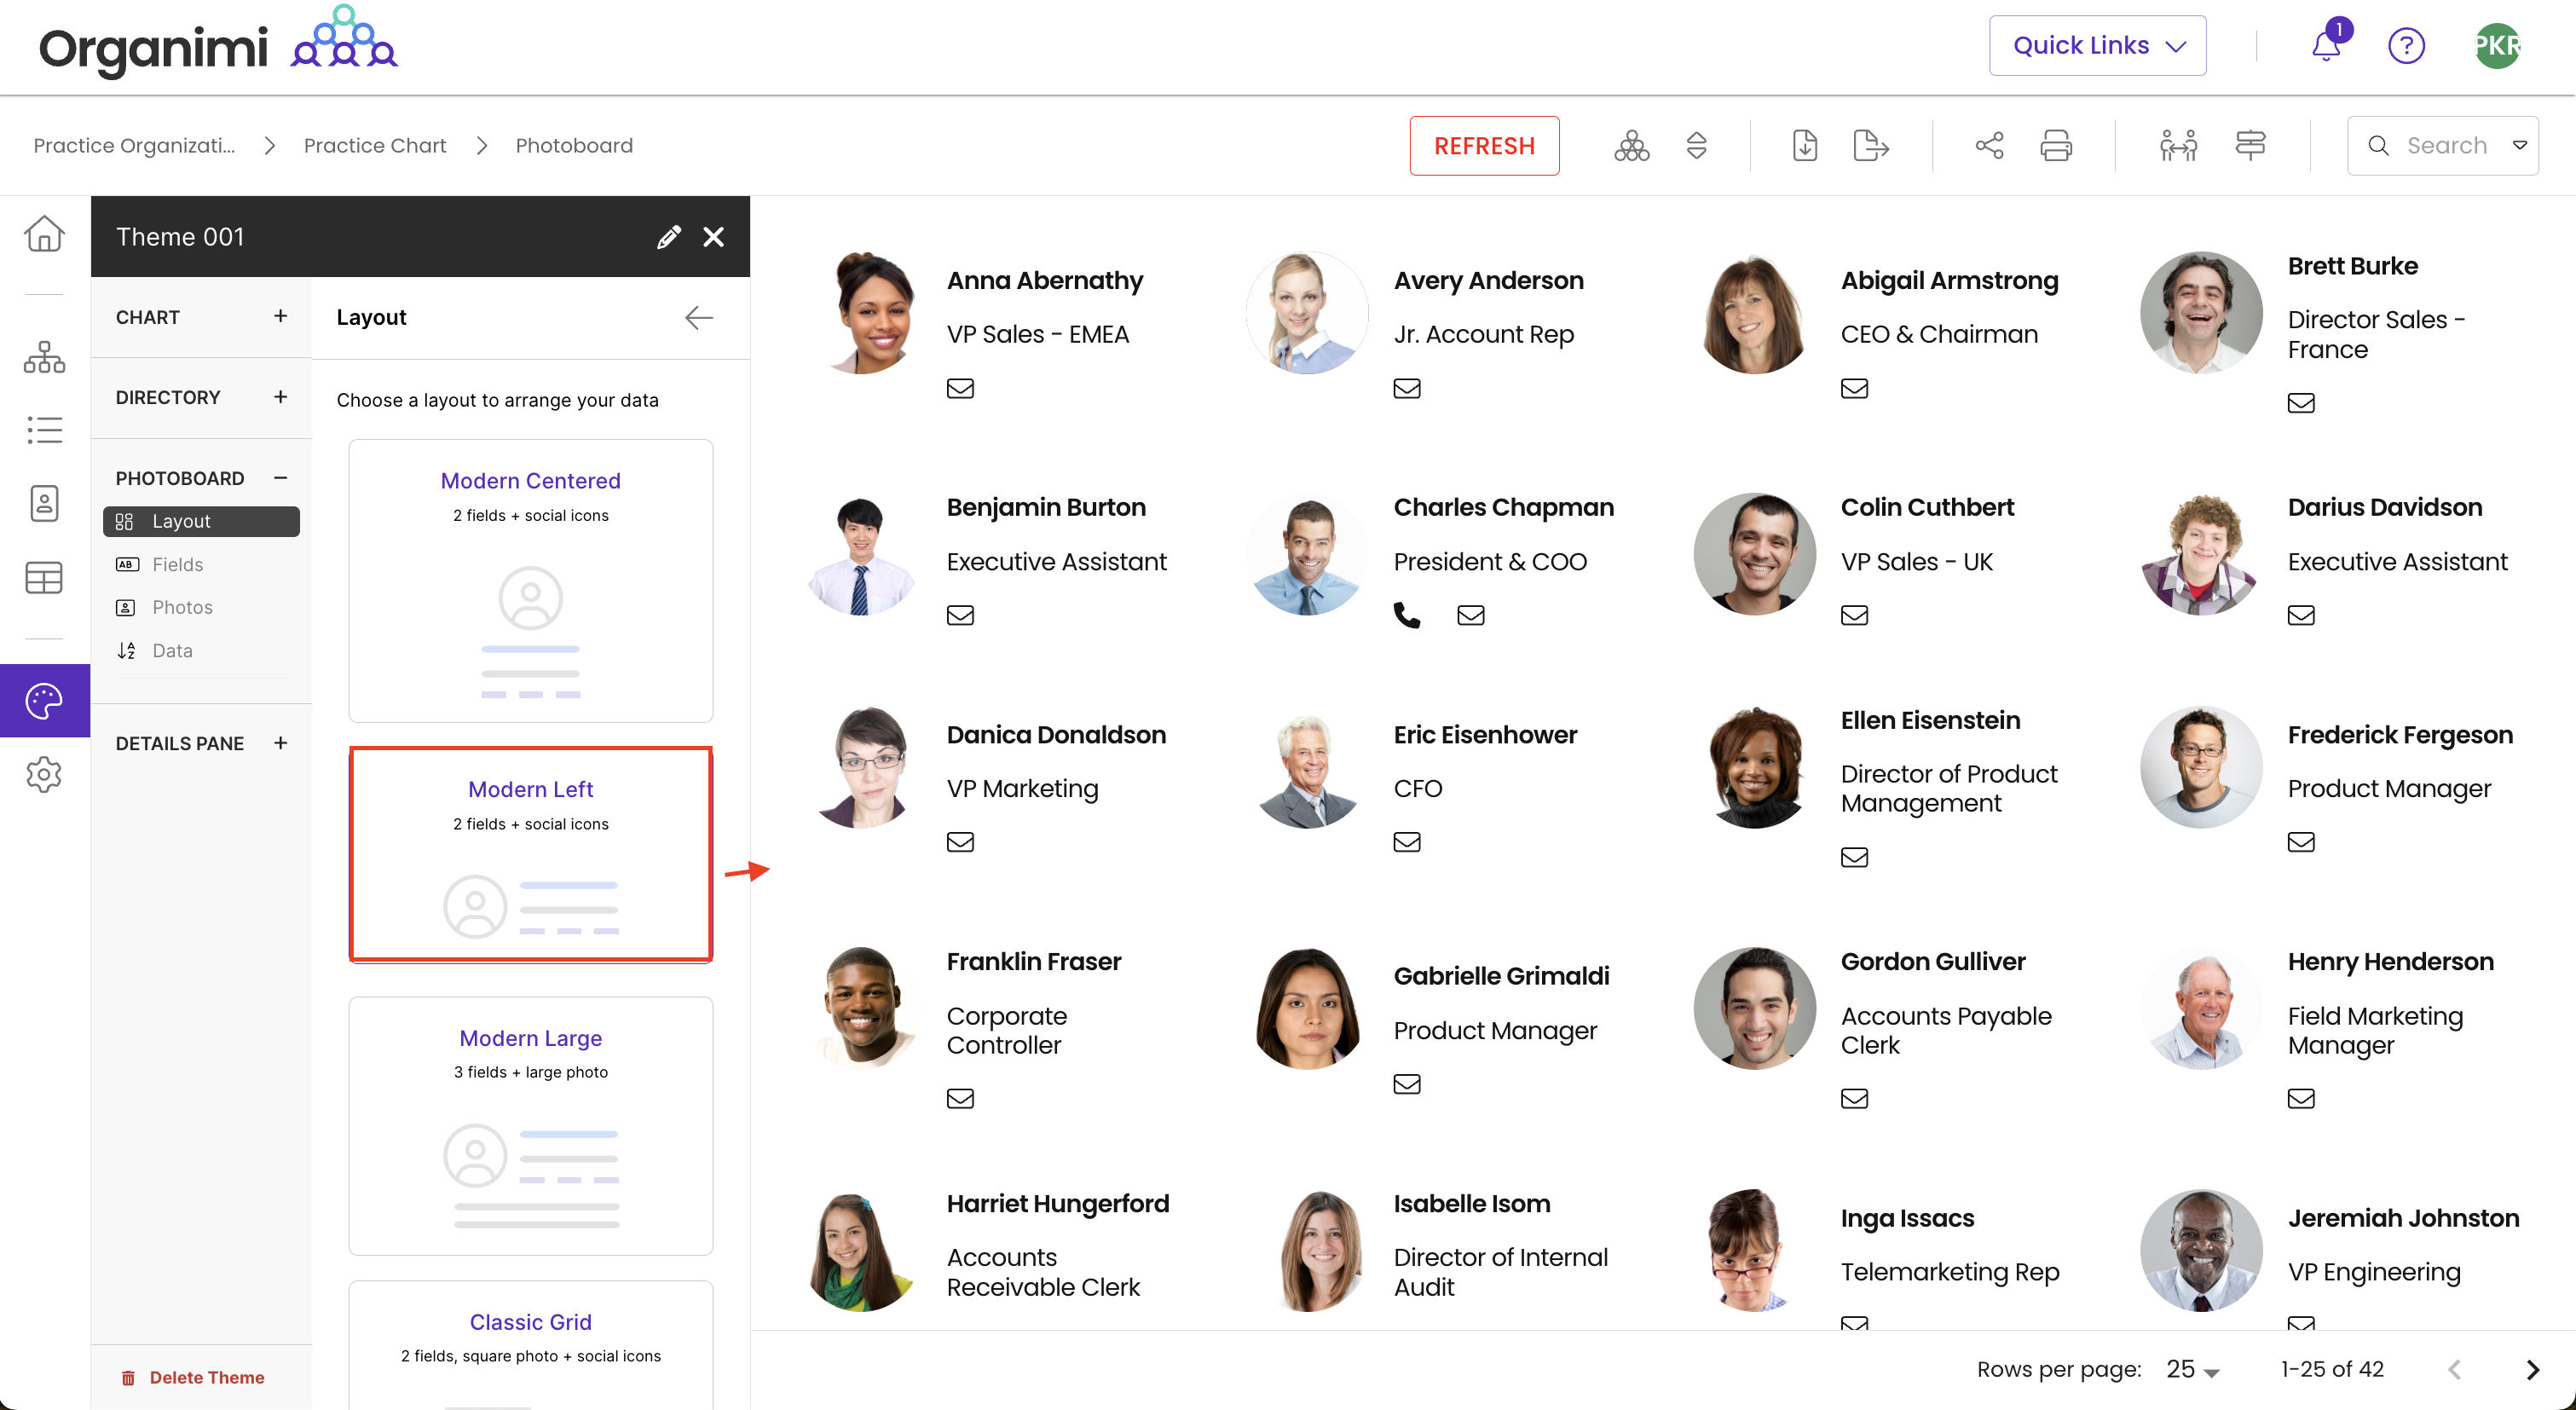
Task: Click the org structure icon beside REFRESH
Action: tap(1631, 146)
